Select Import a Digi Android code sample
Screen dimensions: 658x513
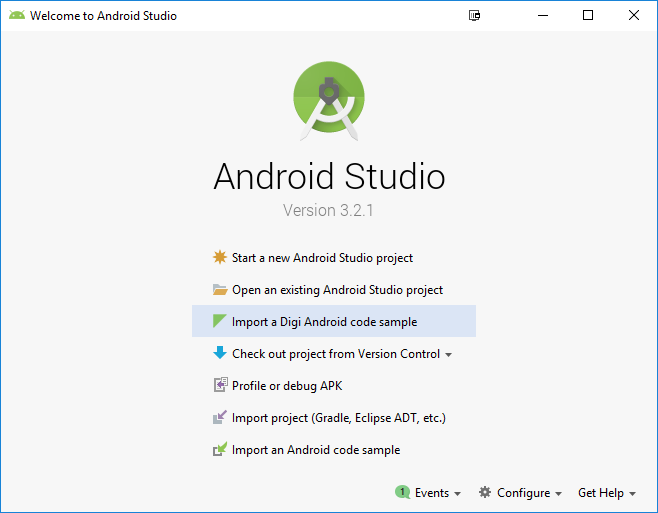[x=334, y=321]
